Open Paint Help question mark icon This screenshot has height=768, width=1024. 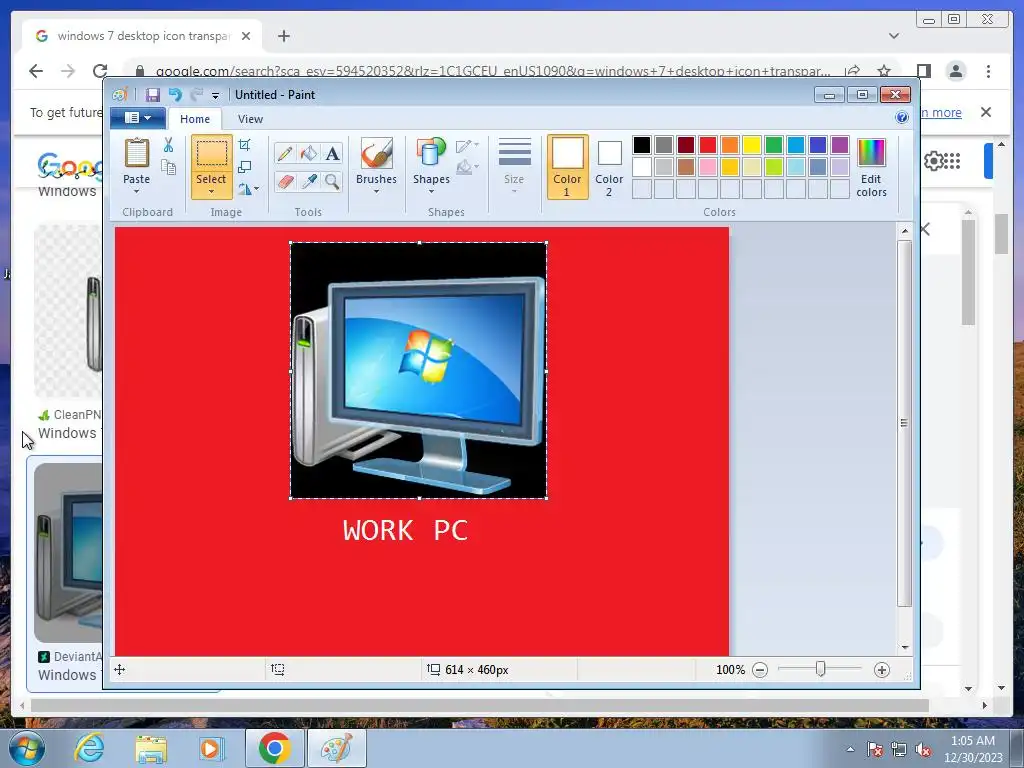point(902,118)
